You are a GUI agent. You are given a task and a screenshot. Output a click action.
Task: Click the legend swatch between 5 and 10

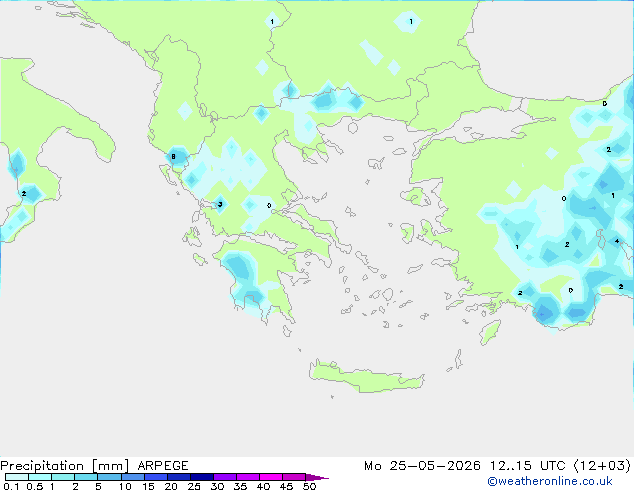pos(109,477)
